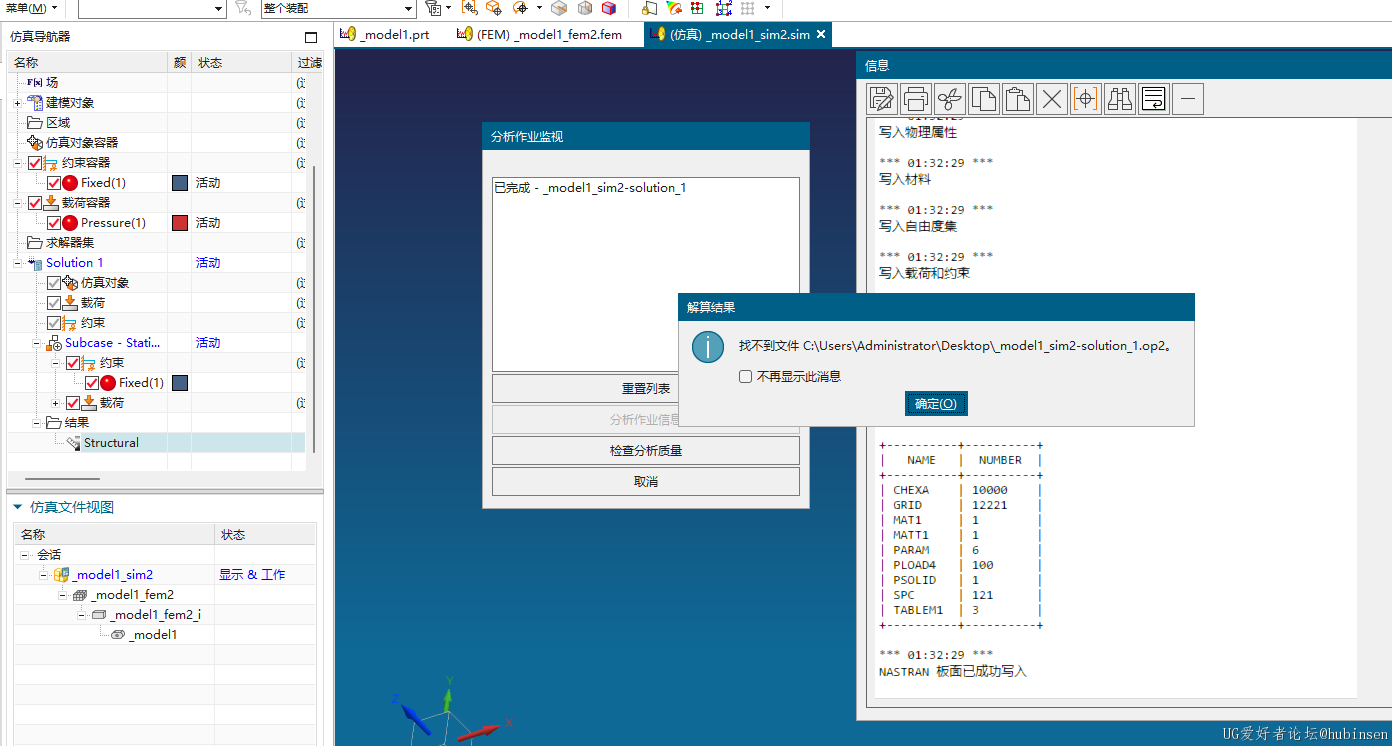The height and width of the screenshot is (746, 1392).
Task: Collapse the 载荷容器 node
Action: tap(17, 203)
